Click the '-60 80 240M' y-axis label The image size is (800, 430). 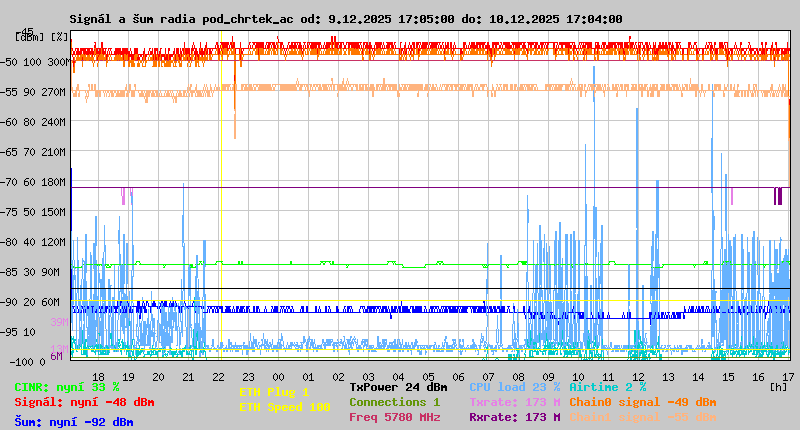tap(35, 122)
